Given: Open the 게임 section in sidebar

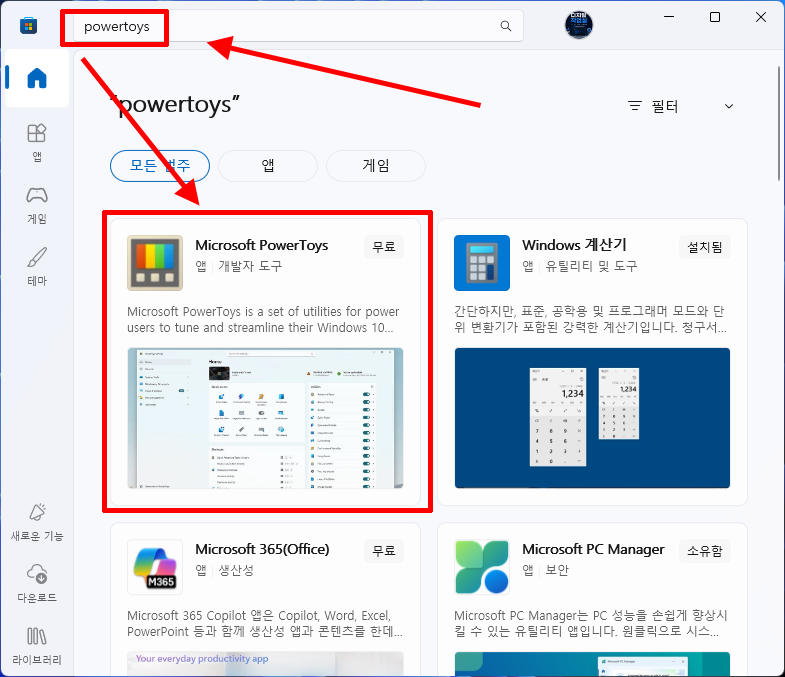Looking at the screenshot, I should (x=37, y=205).
